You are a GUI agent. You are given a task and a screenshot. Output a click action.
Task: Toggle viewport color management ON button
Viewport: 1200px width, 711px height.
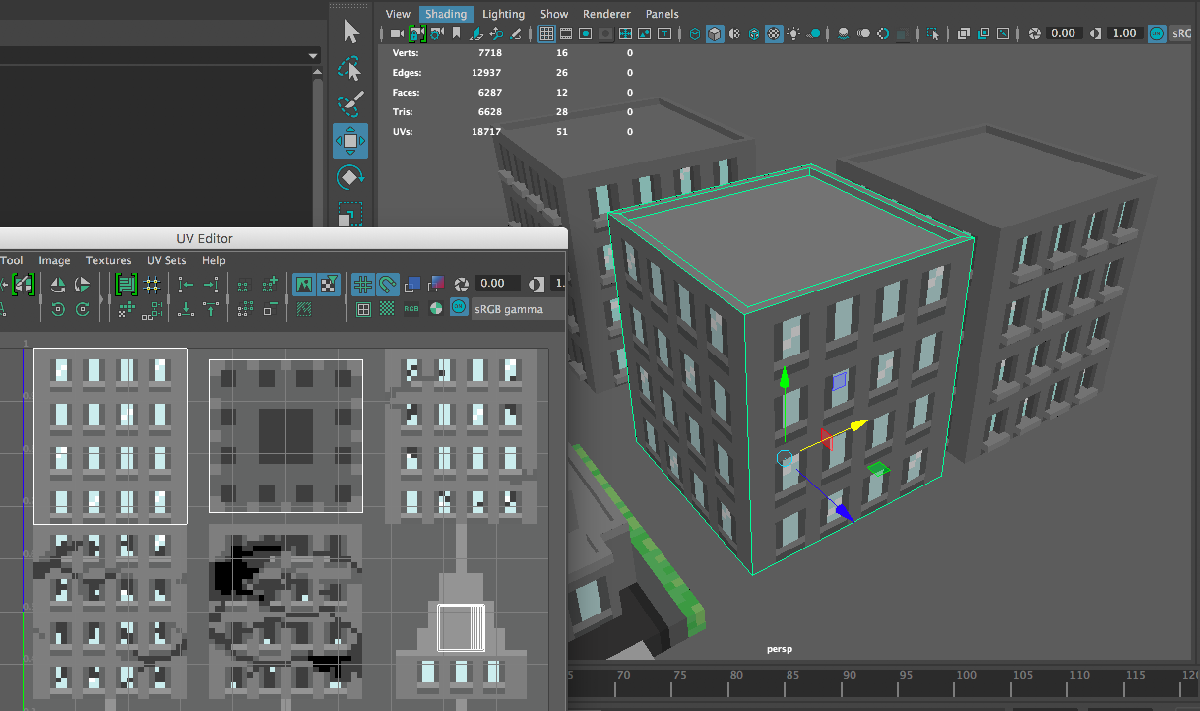(x=1157, y=34)
